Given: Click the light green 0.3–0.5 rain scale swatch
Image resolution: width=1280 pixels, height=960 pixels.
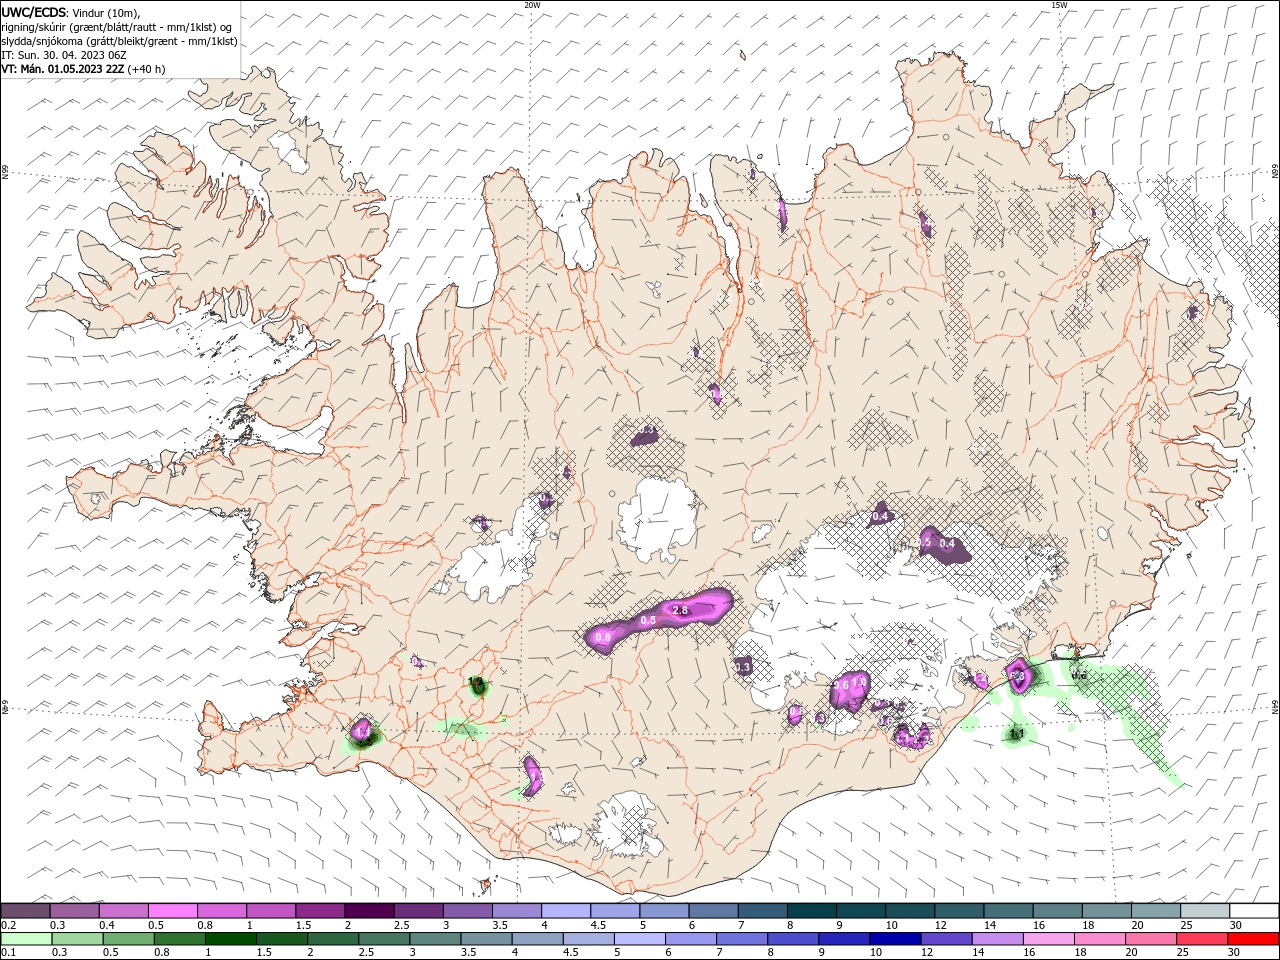Looking at the screenshot, I should 77,939.
